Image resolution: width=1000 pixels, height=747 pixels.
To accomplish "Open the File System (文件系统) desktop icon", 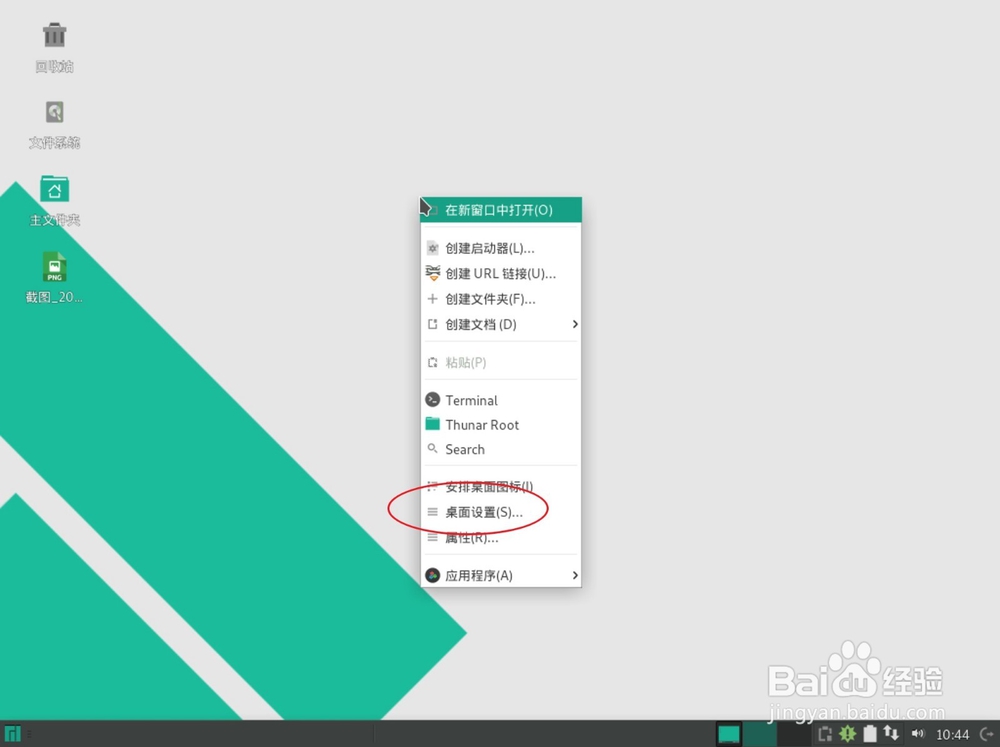I will coord(54,112).
